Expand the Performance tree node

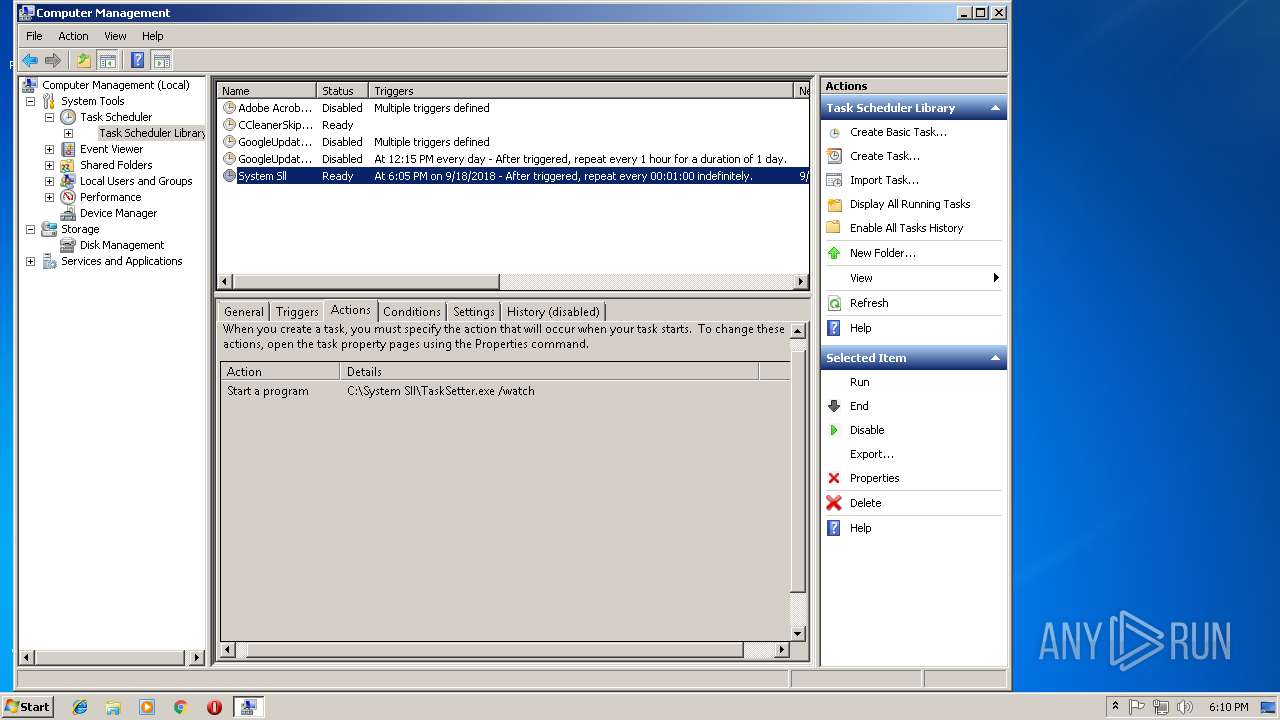[49, 197]
